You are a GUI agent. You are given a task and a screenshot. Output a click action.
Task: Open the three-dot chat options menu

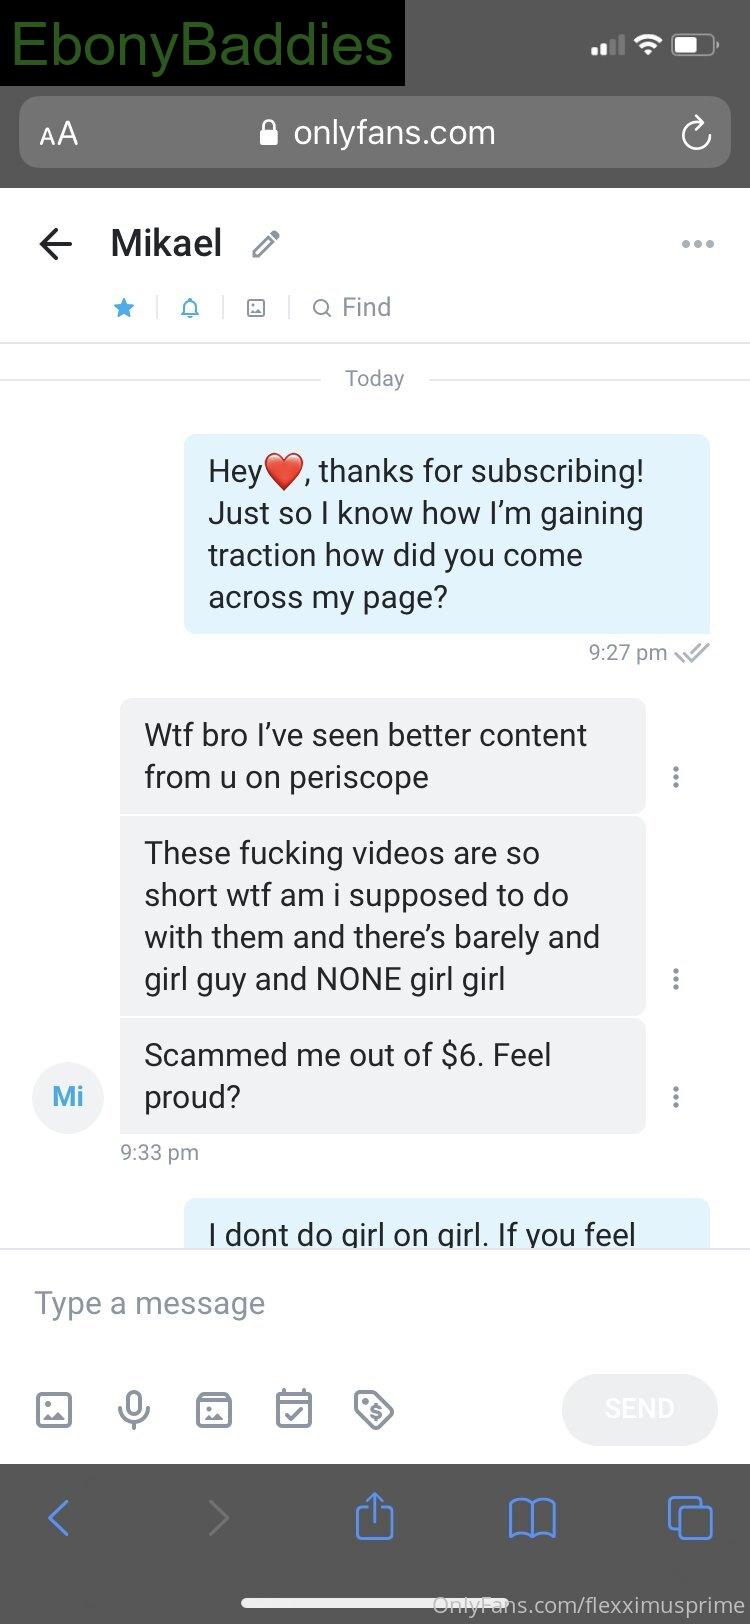pyautogui.click(x=697, y=244)
